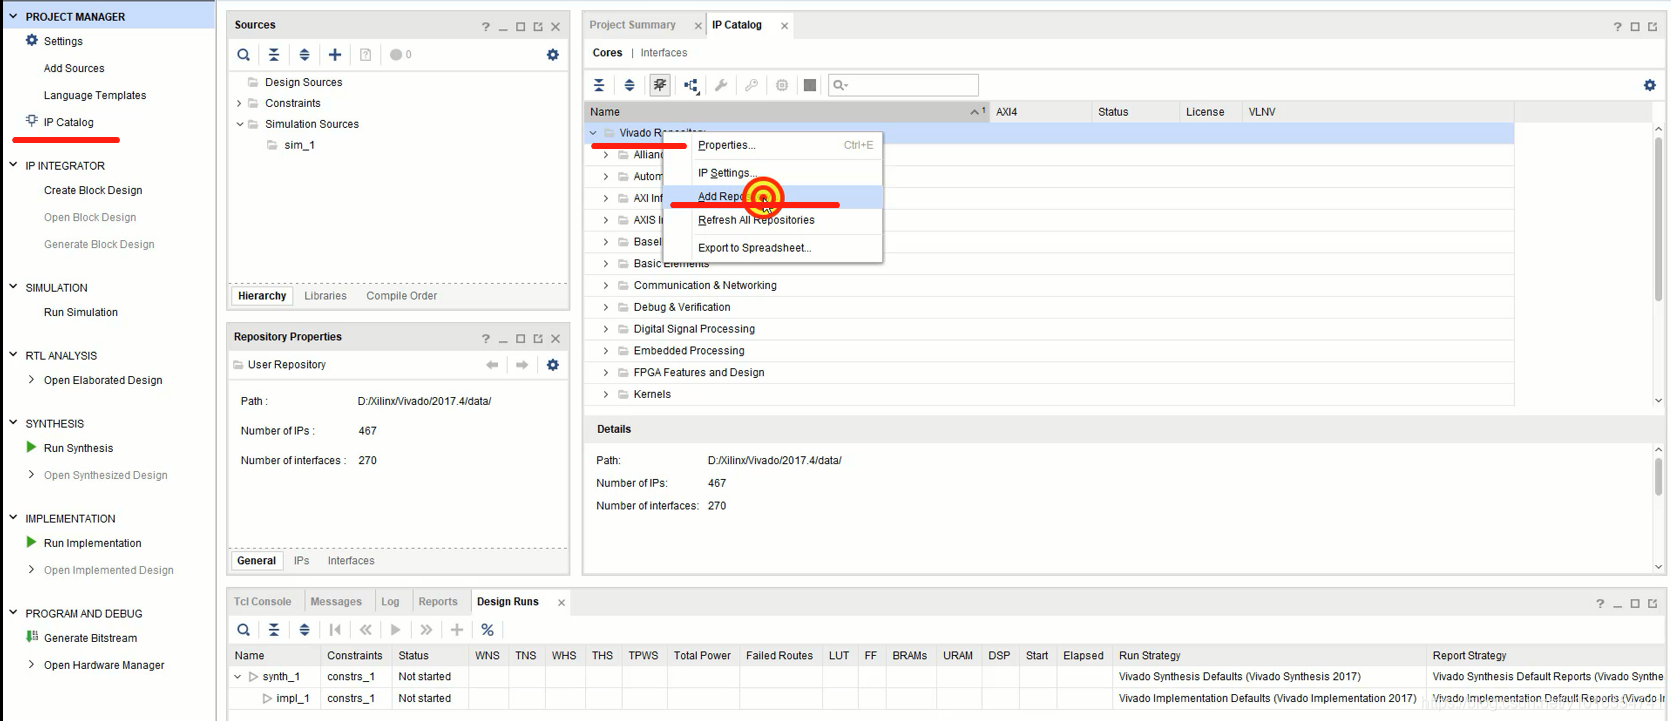The height and width of the screenshot is (721, 1671).
Task: Sort IP list by Name column header
Action: [x=786, y=112]
